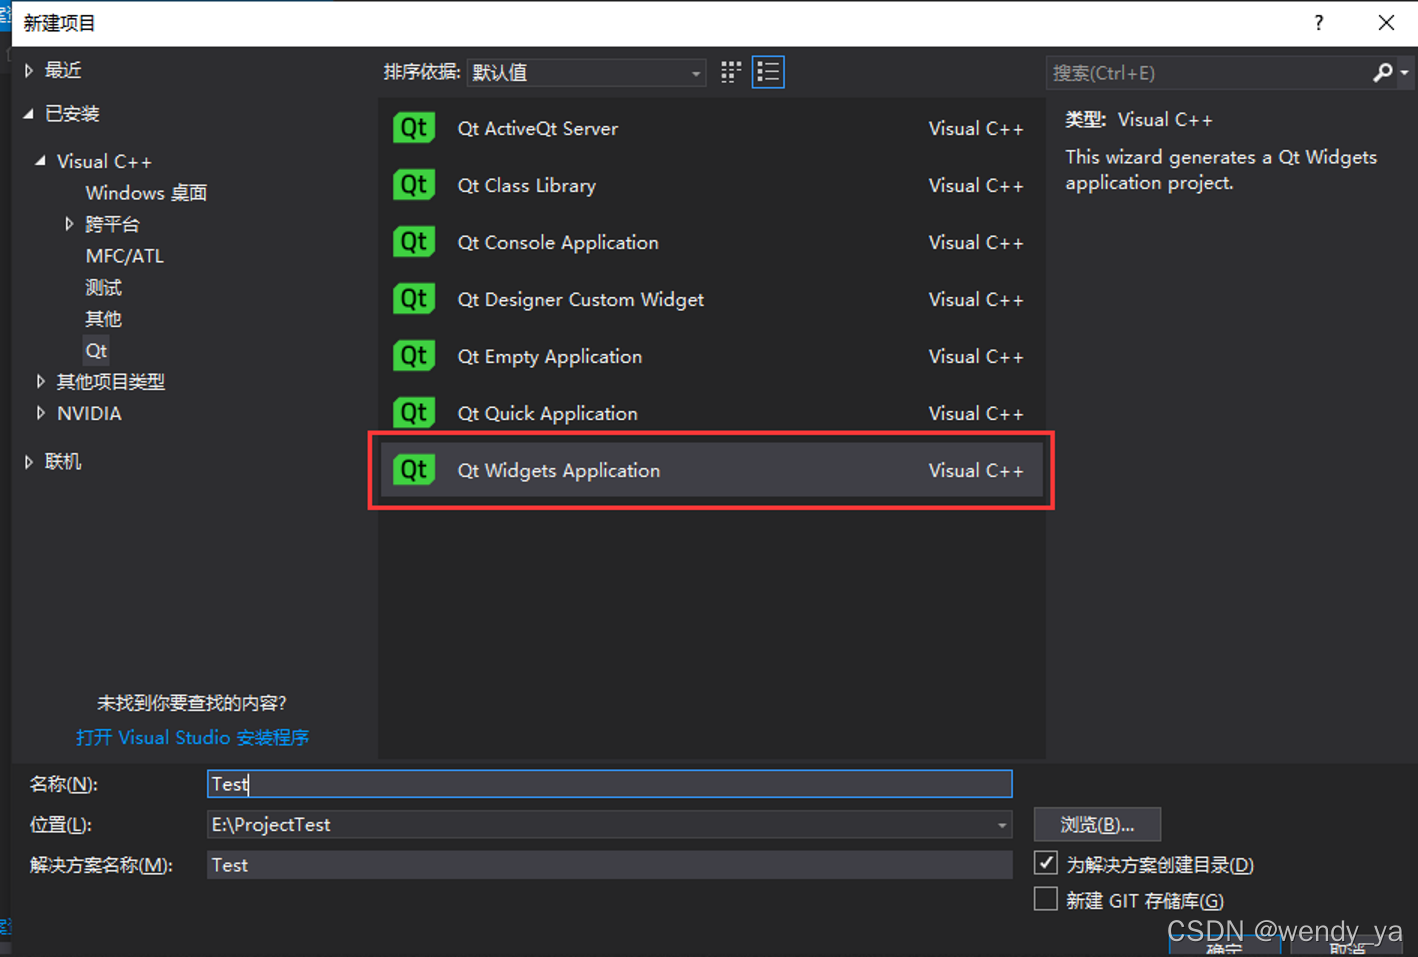The height and width of the screenshot is (957, 1418).
Task: Click the search magnifier icon
Action: pyautogui.click(x=1383, y=72)
